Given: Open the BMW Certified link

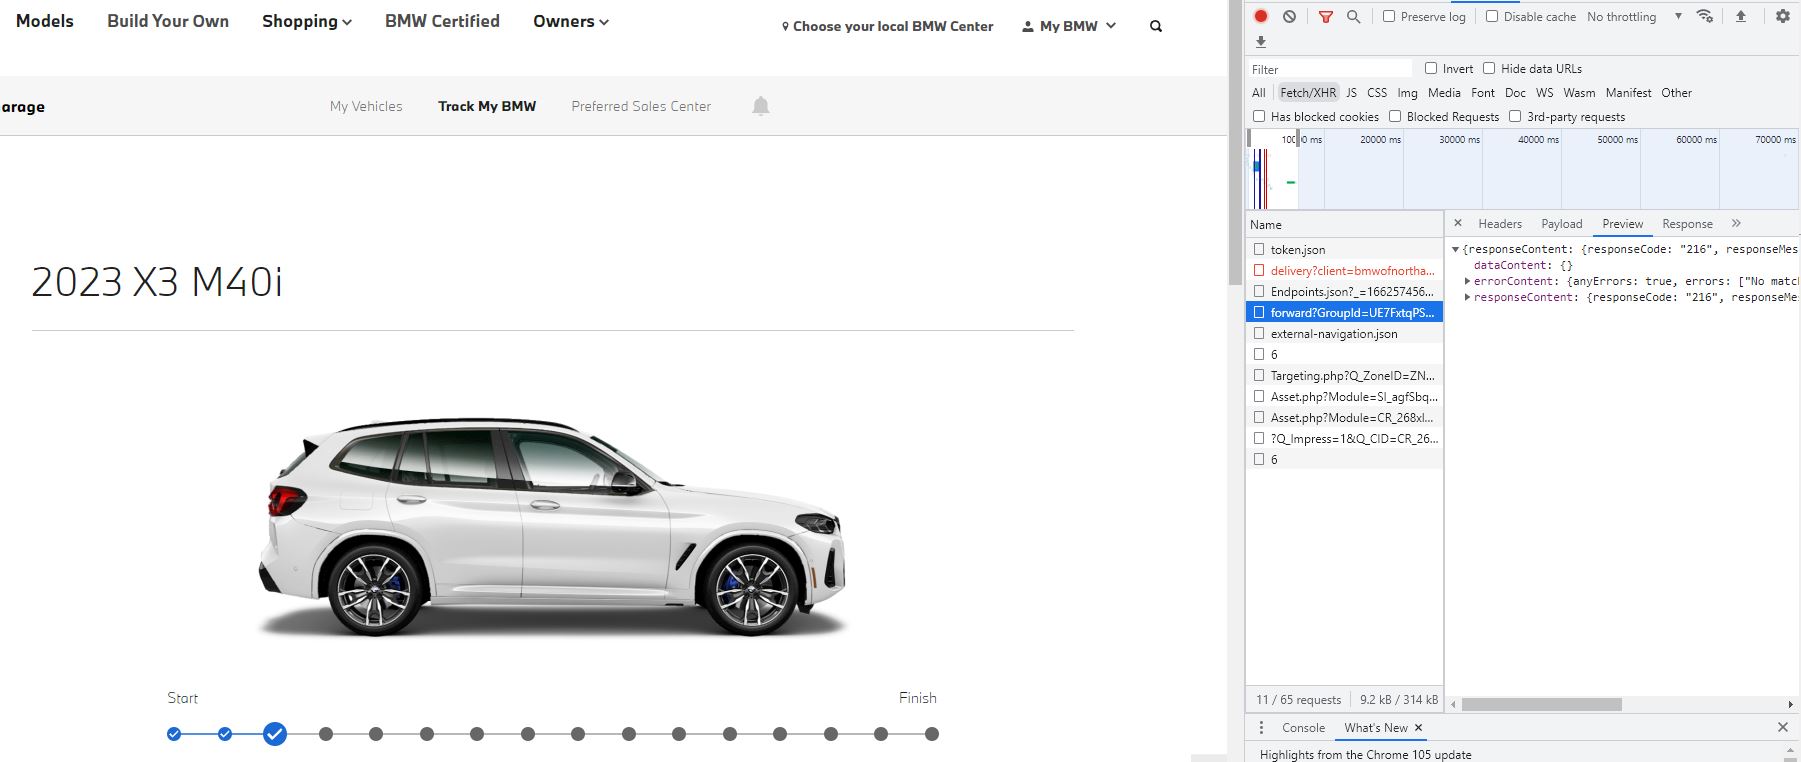Looking at the screenshot, I should [x=442, y=21].
